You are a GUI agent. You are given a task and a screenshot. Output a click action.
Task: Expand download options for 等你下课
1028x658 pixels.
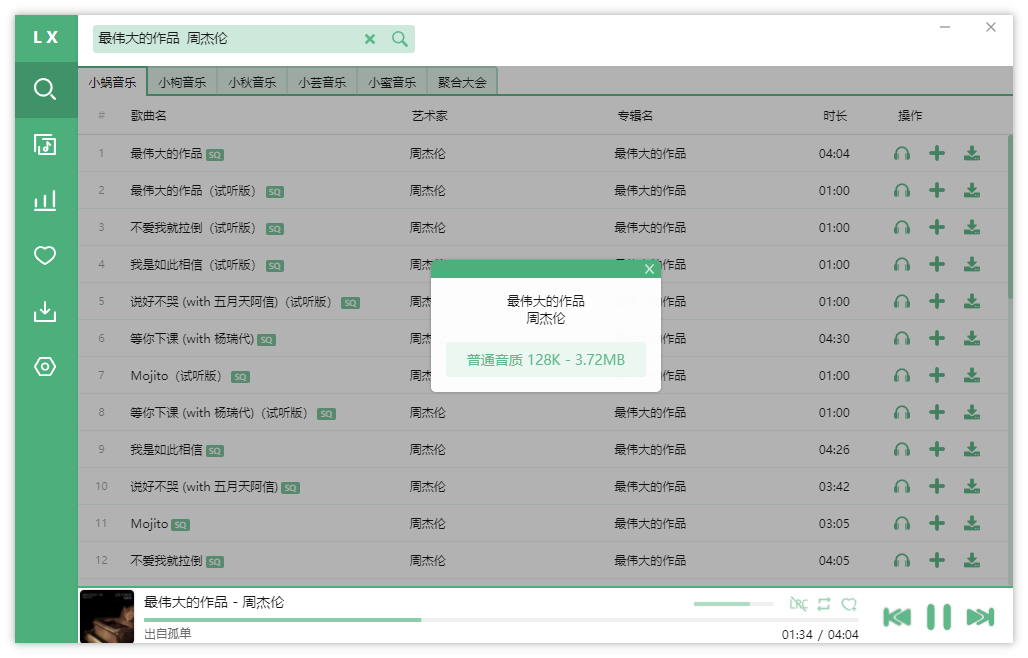[973, 339]
